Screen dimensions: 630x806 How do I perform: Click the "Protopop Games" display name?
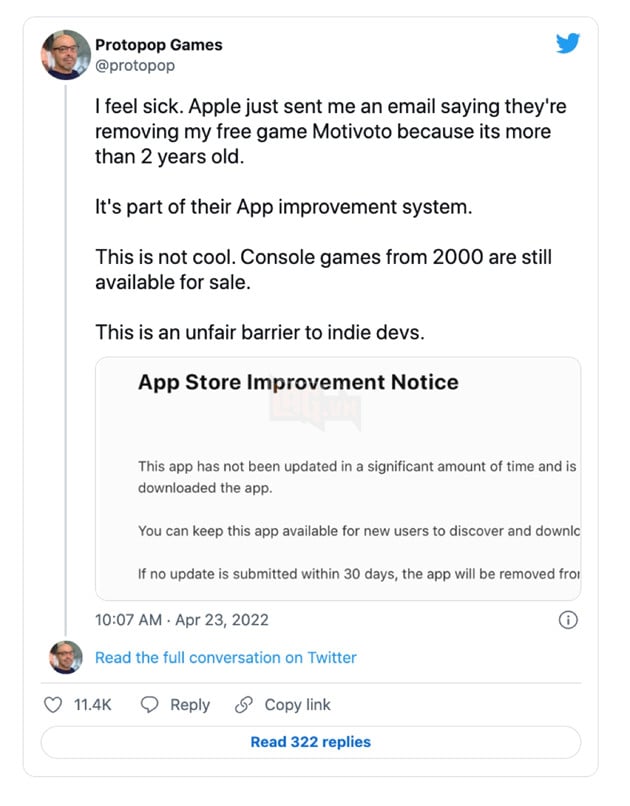pyautogui.click(x=158, y=44)
